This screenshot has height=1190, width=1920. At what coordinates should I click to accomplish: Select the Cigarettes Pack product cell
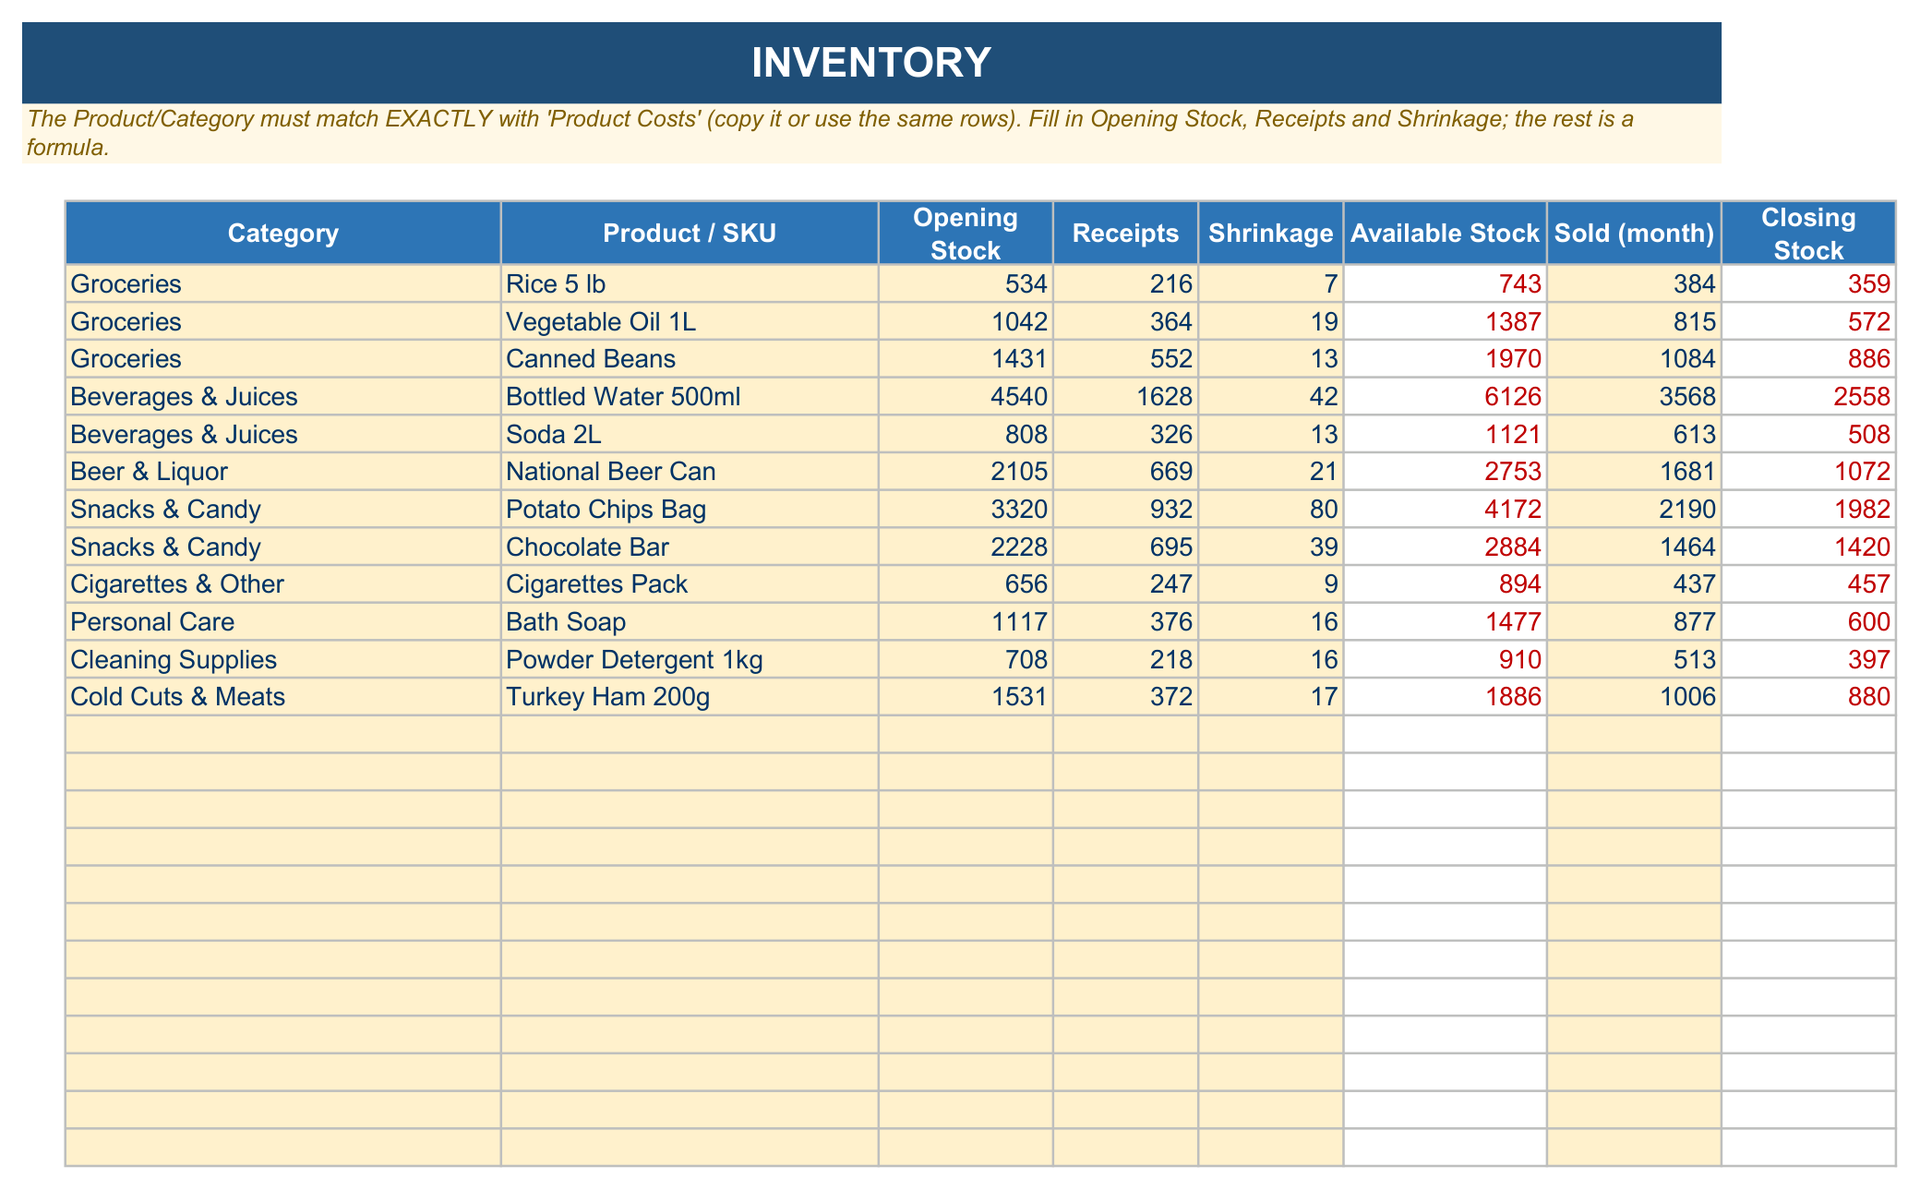(689, 584)
